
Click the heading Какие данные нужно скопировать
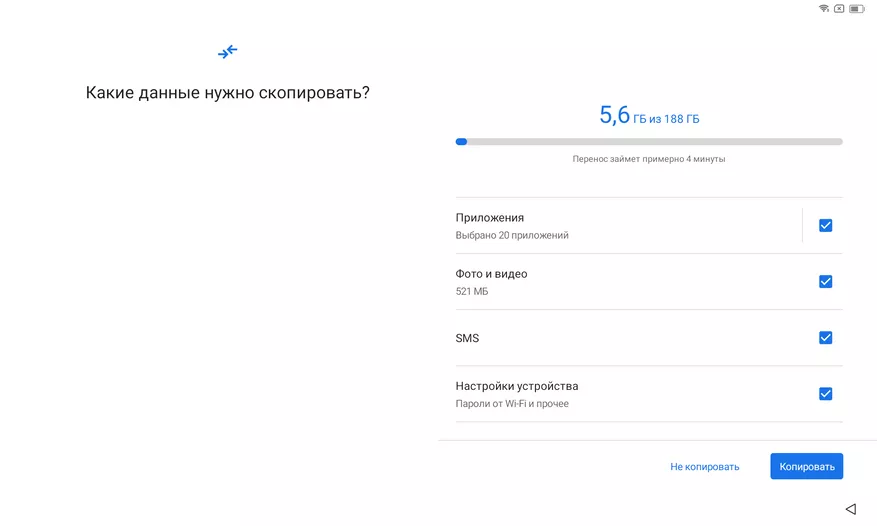228,93
